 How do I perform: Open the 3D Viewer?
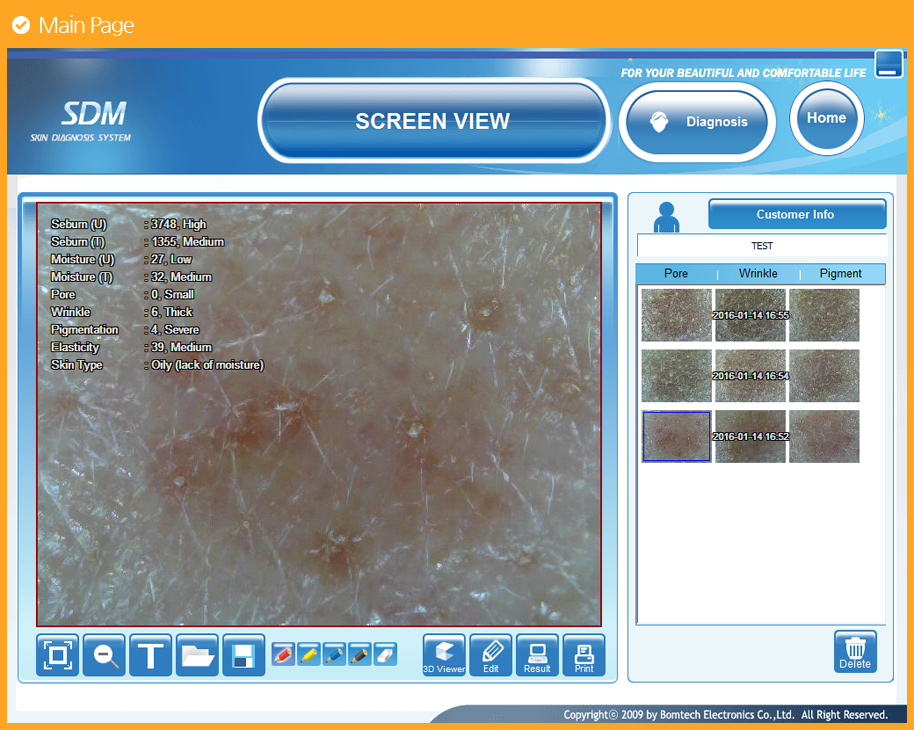(x=444, y=656)
